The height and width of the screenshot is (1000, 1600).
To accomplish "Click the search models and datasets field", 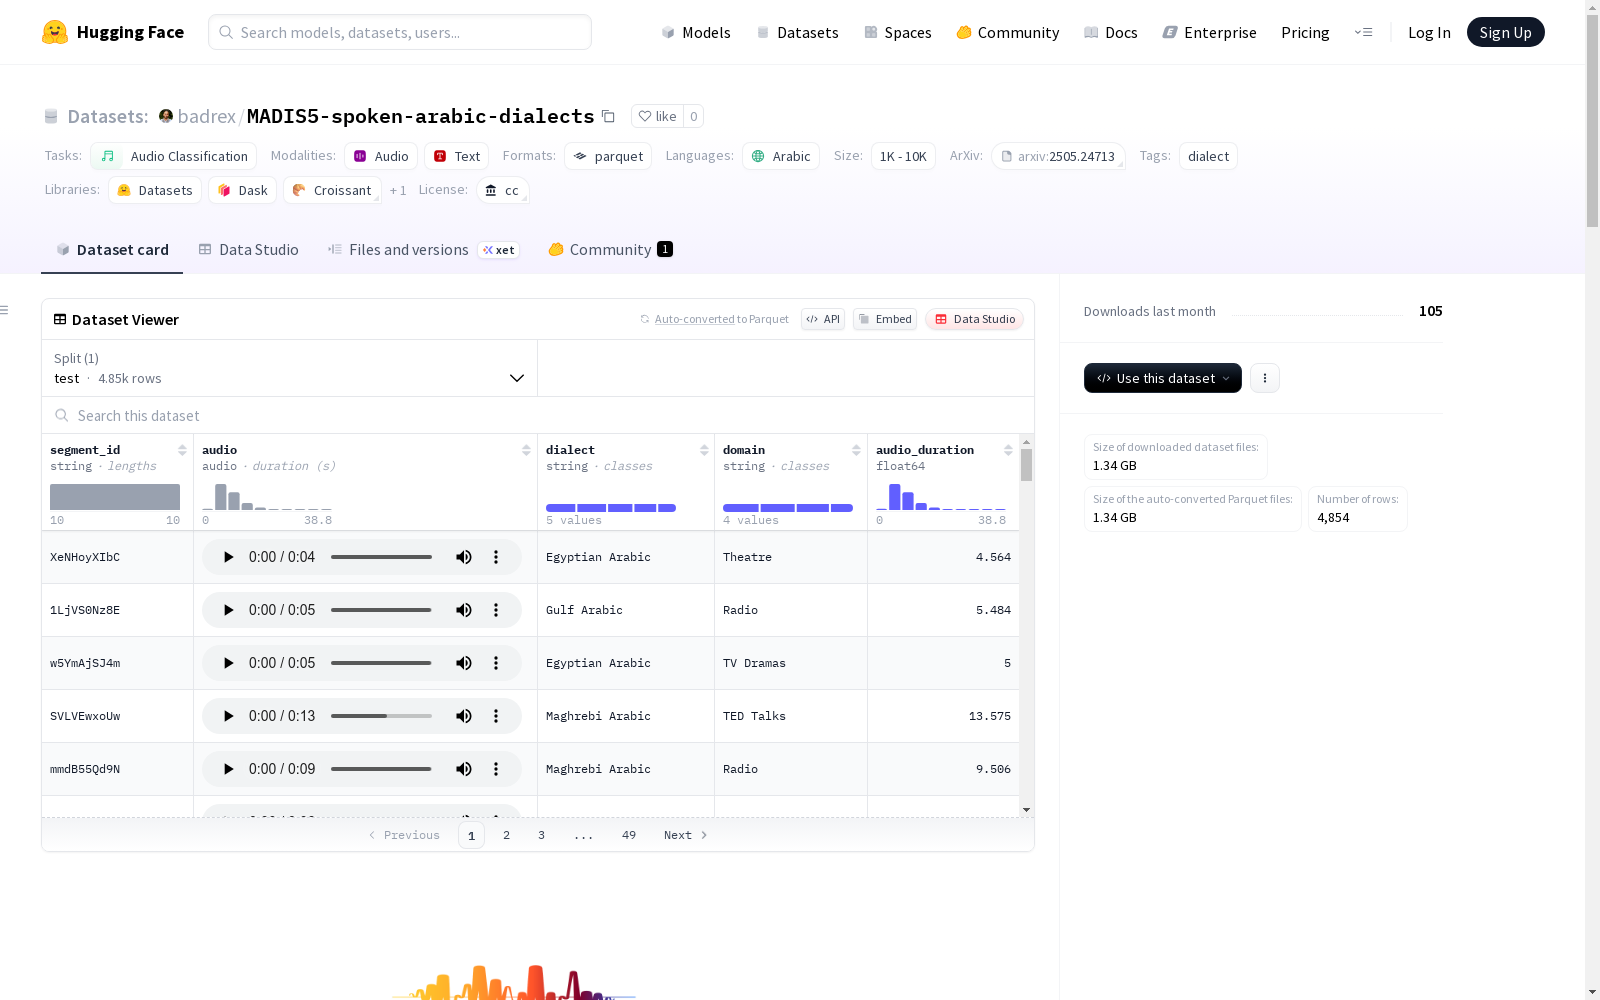I will coord(400,32).
